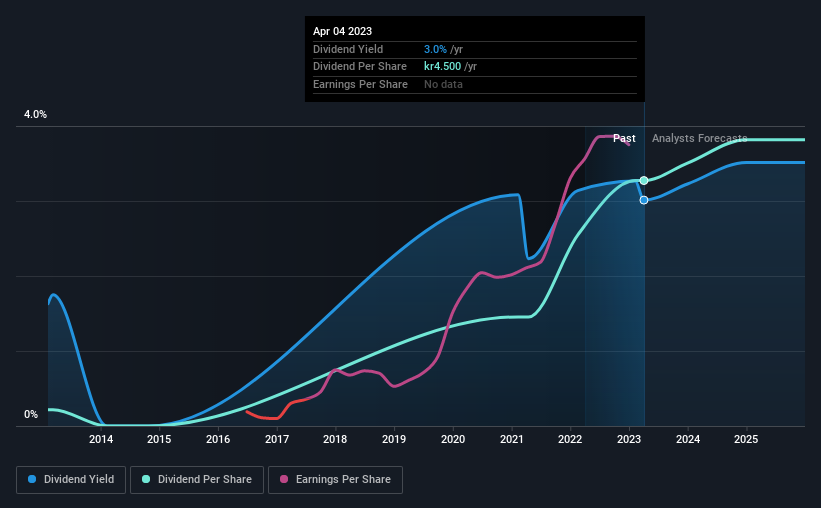The image size is (821, 508).
Task: Toggle the Earnings Per Share legend button
Action: [x=335, y=480]
